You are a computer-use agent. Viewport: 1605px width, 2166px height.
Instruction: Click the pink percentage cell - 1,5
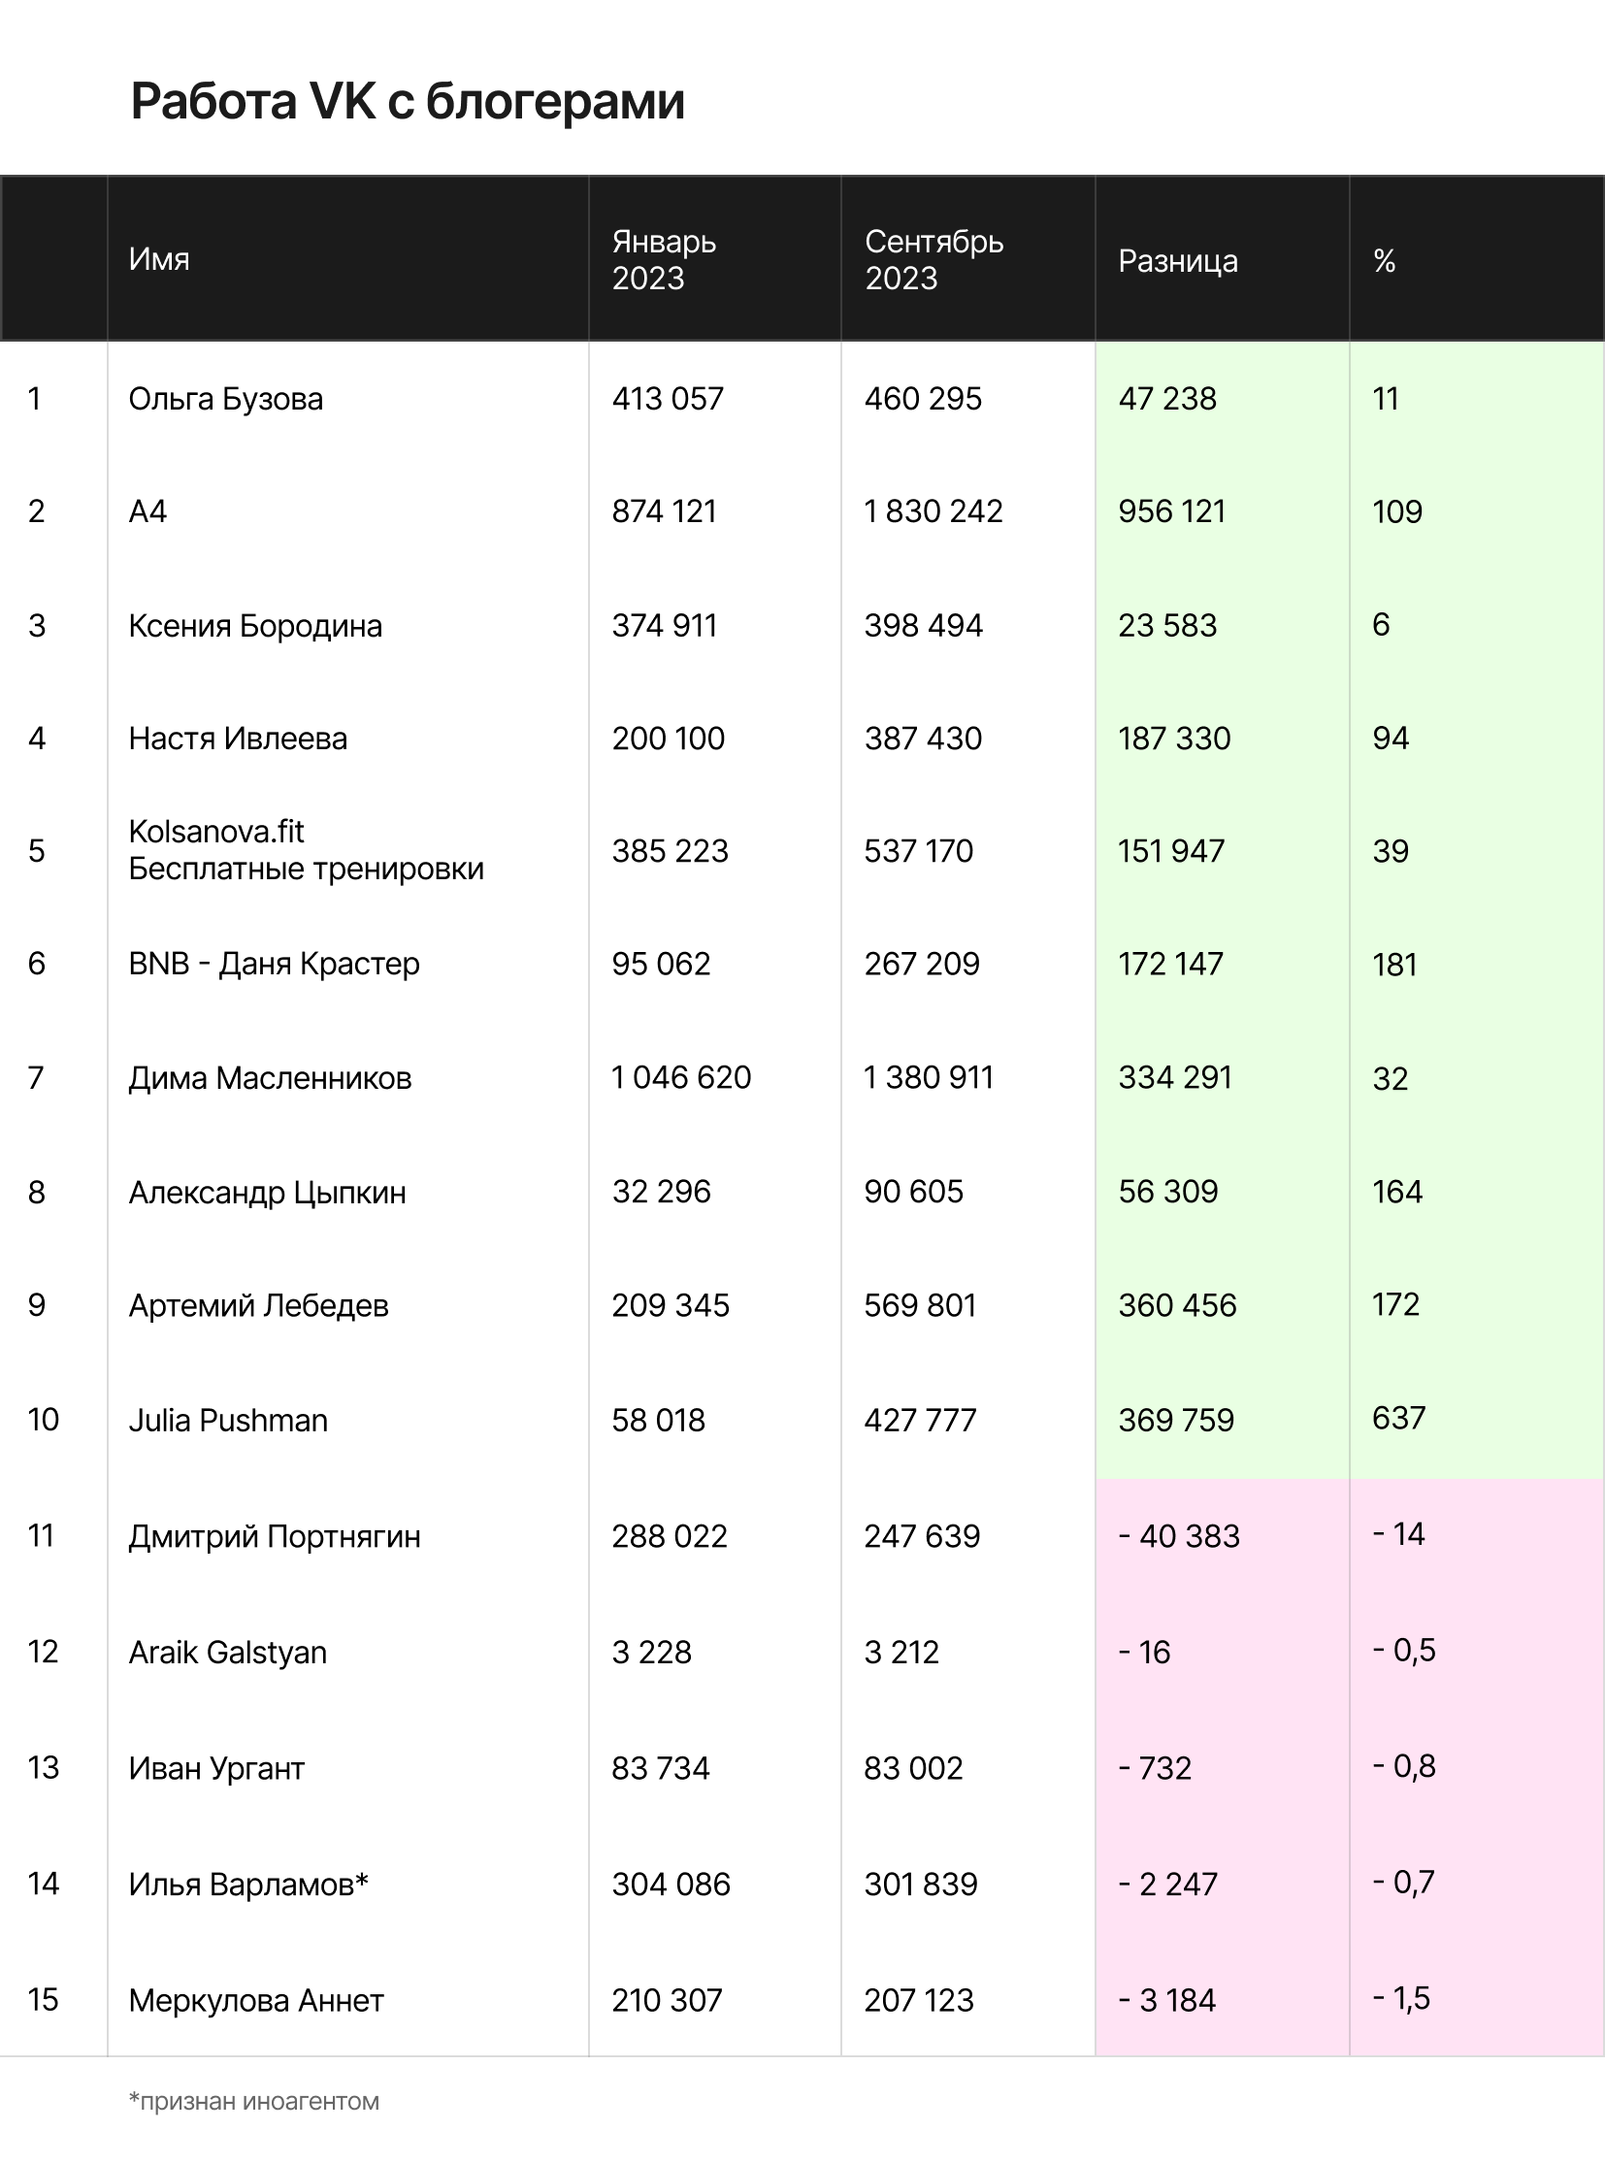point(1401,1998)
